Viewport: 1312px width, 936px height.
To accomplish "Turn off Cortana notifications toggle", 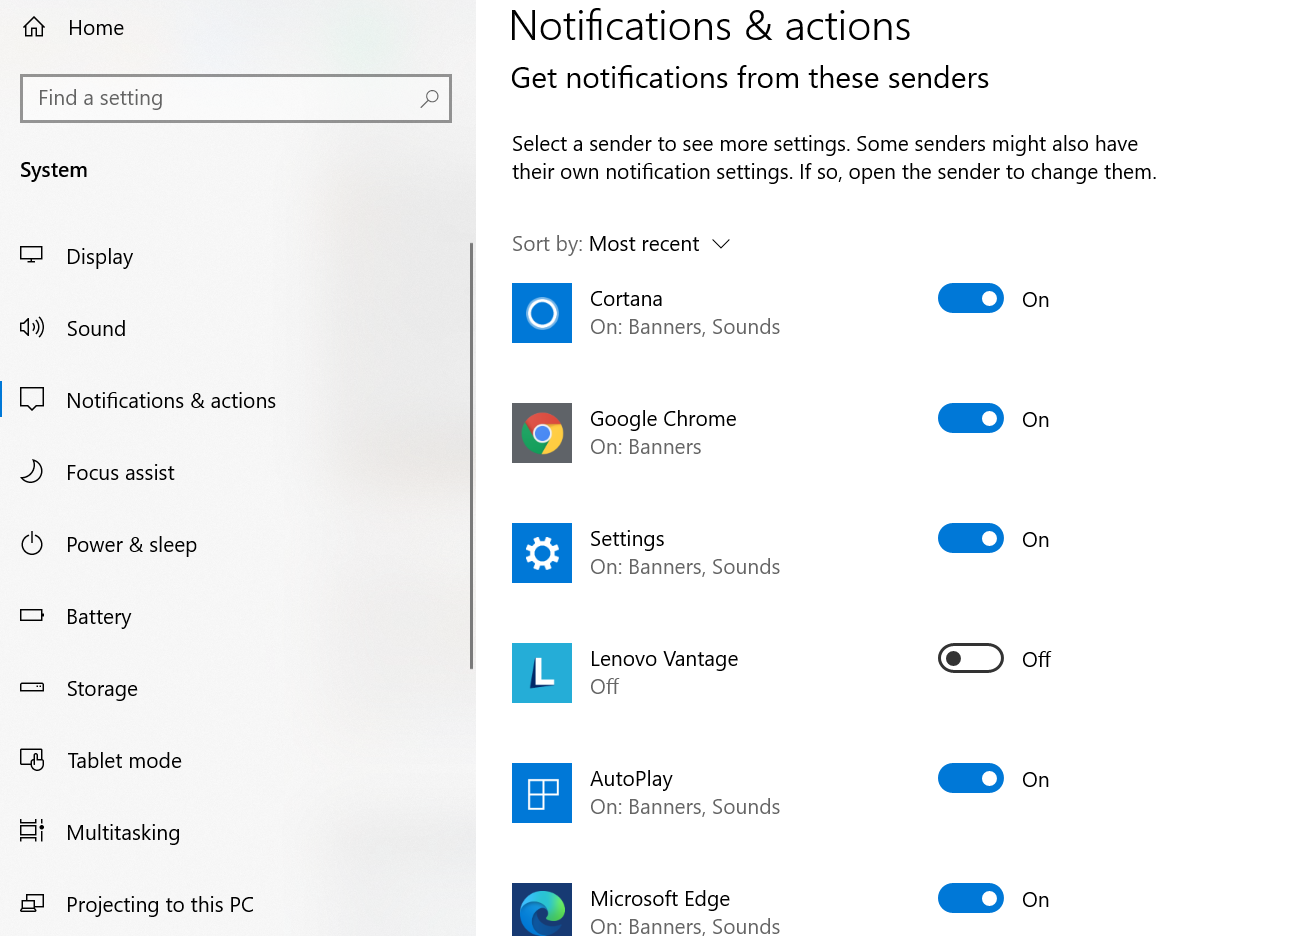I will 970,298.
